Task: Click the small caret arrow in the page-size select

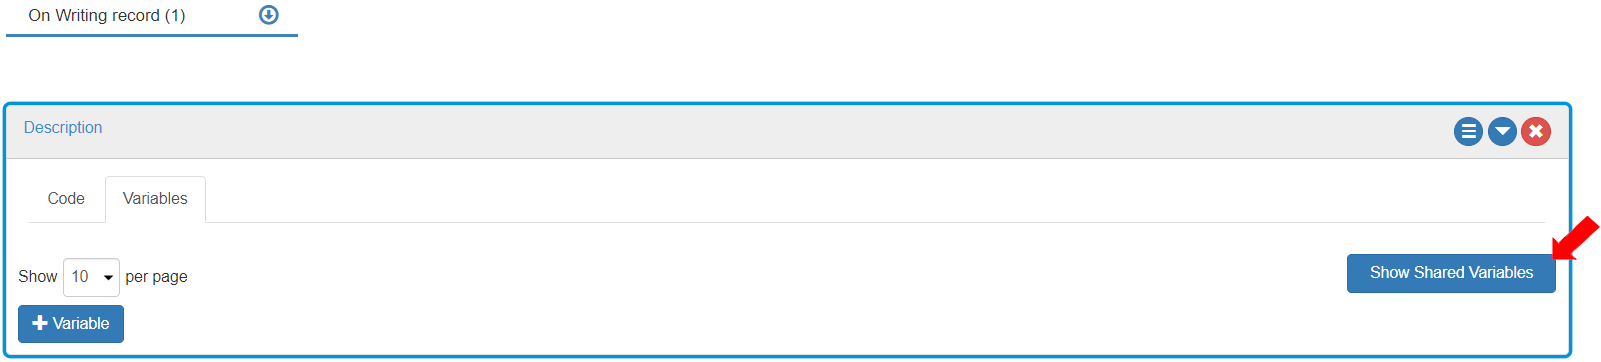Action: (x=108, y=278)
